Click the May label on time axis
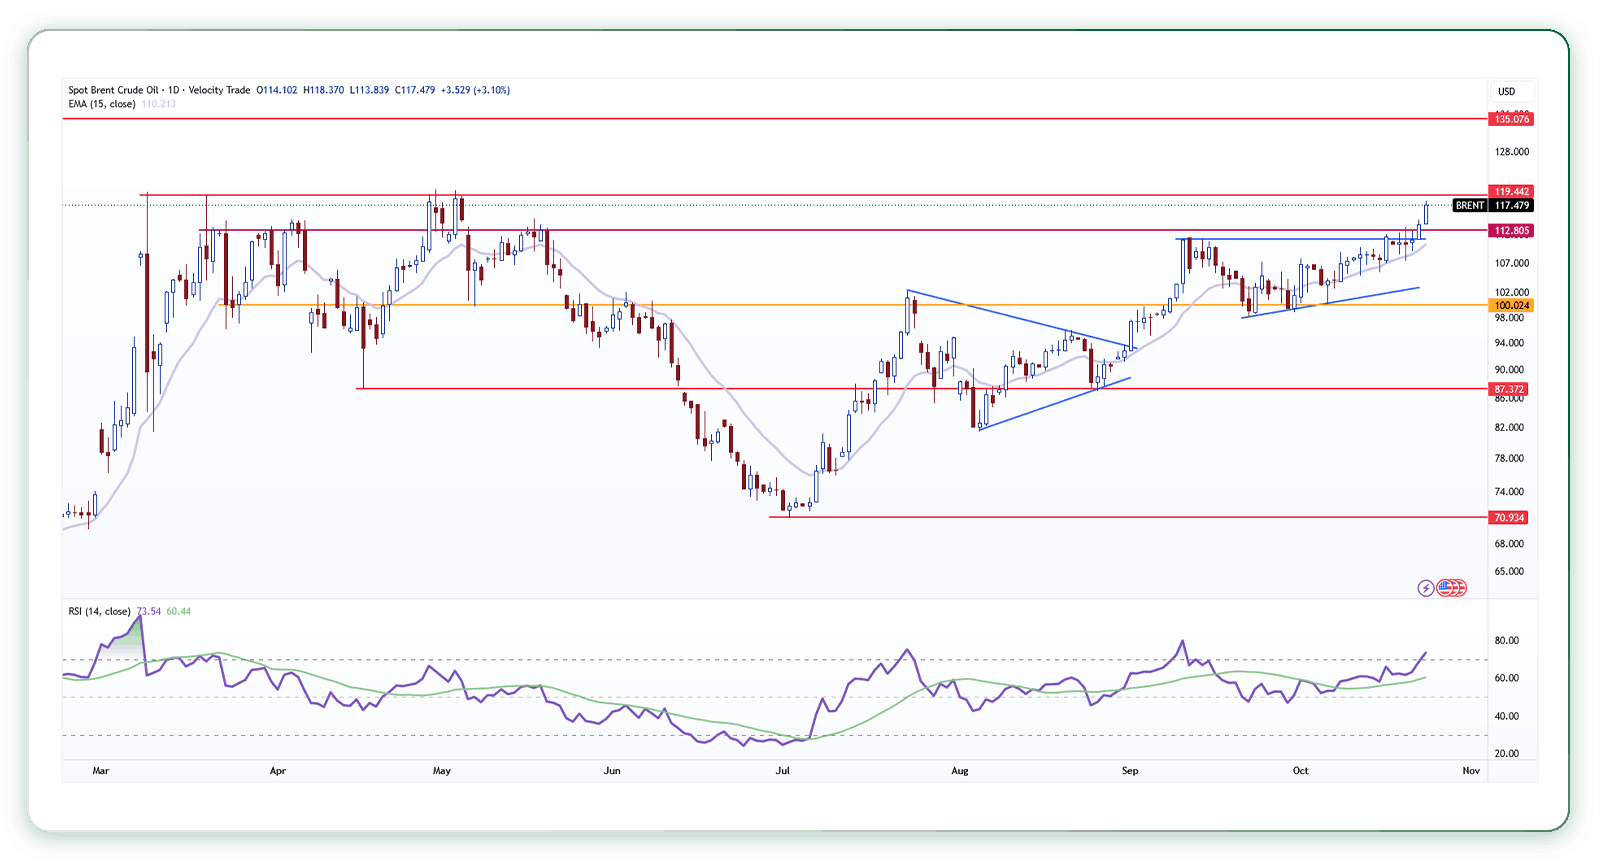The image size is (1600, 863). tap(442, 771)
